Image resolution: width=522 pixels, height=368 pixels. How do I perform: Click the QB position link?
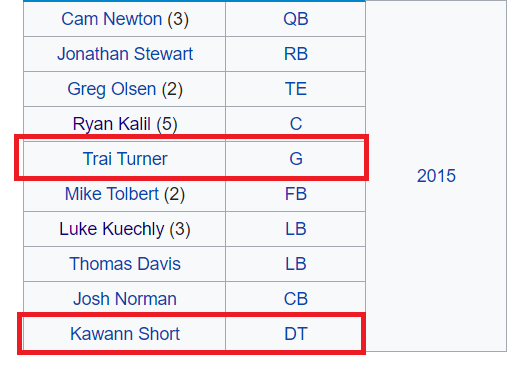[x=296, y=19]
